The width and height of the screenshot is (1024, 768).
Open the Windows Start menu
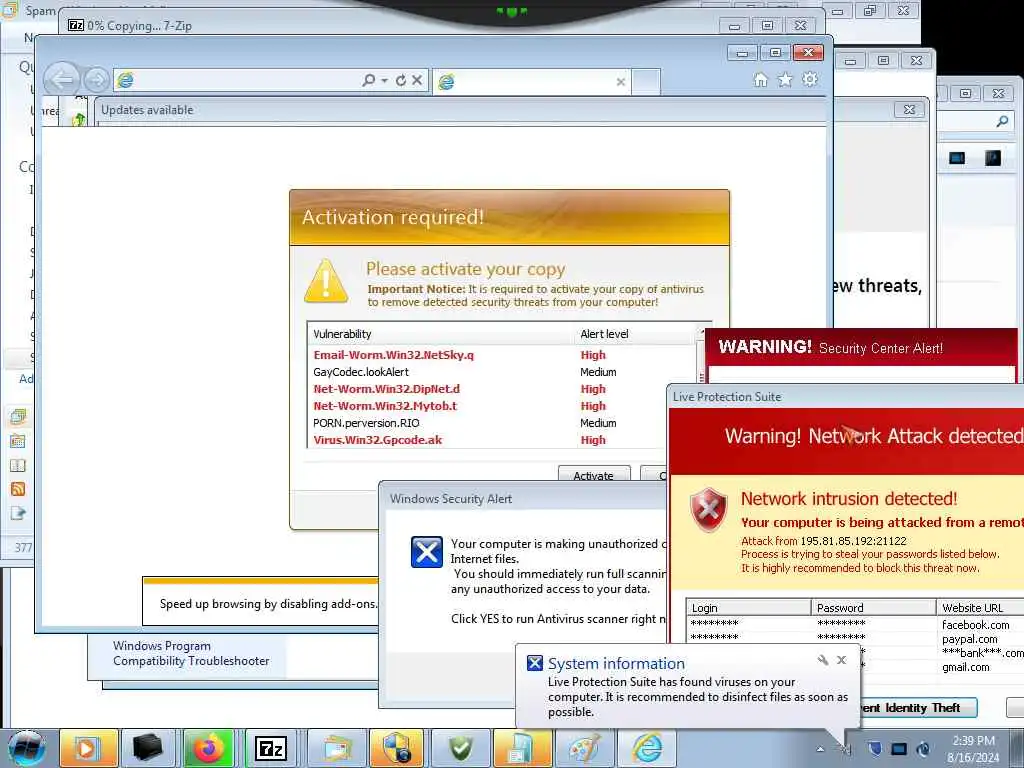pos(27,748)
